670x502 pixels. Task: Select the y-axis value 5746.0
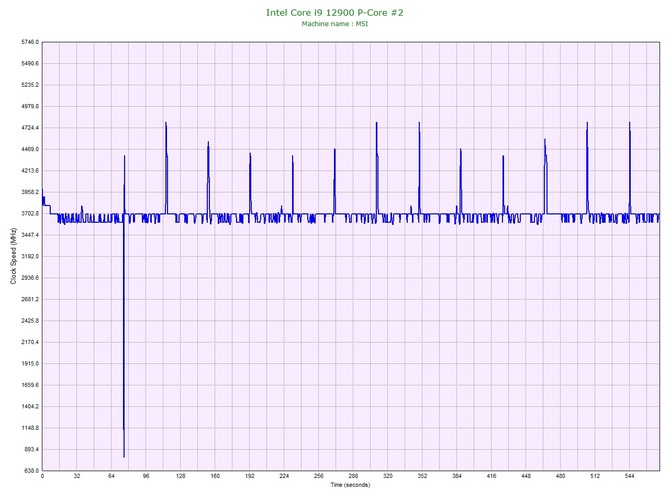click(x=30, y=42)
